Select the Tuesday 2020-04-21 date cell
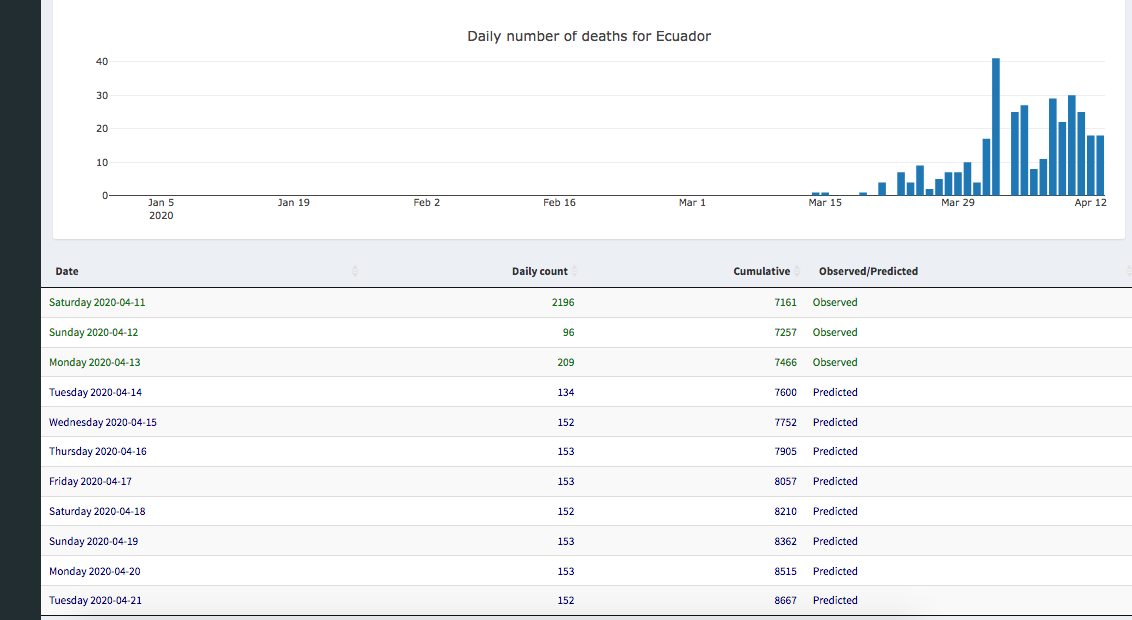 tap(95, 600)
